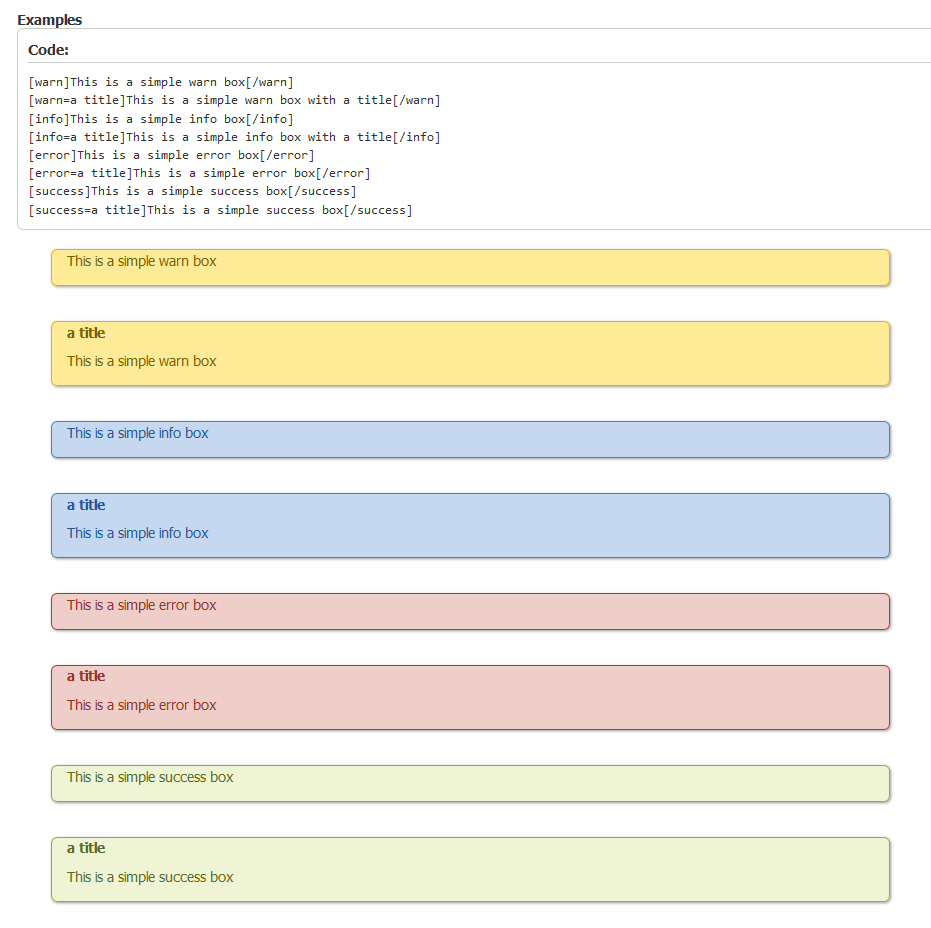Click 'a title' heading in blue info box
This screenshot has width=931, height=928.
coord(86,505)
